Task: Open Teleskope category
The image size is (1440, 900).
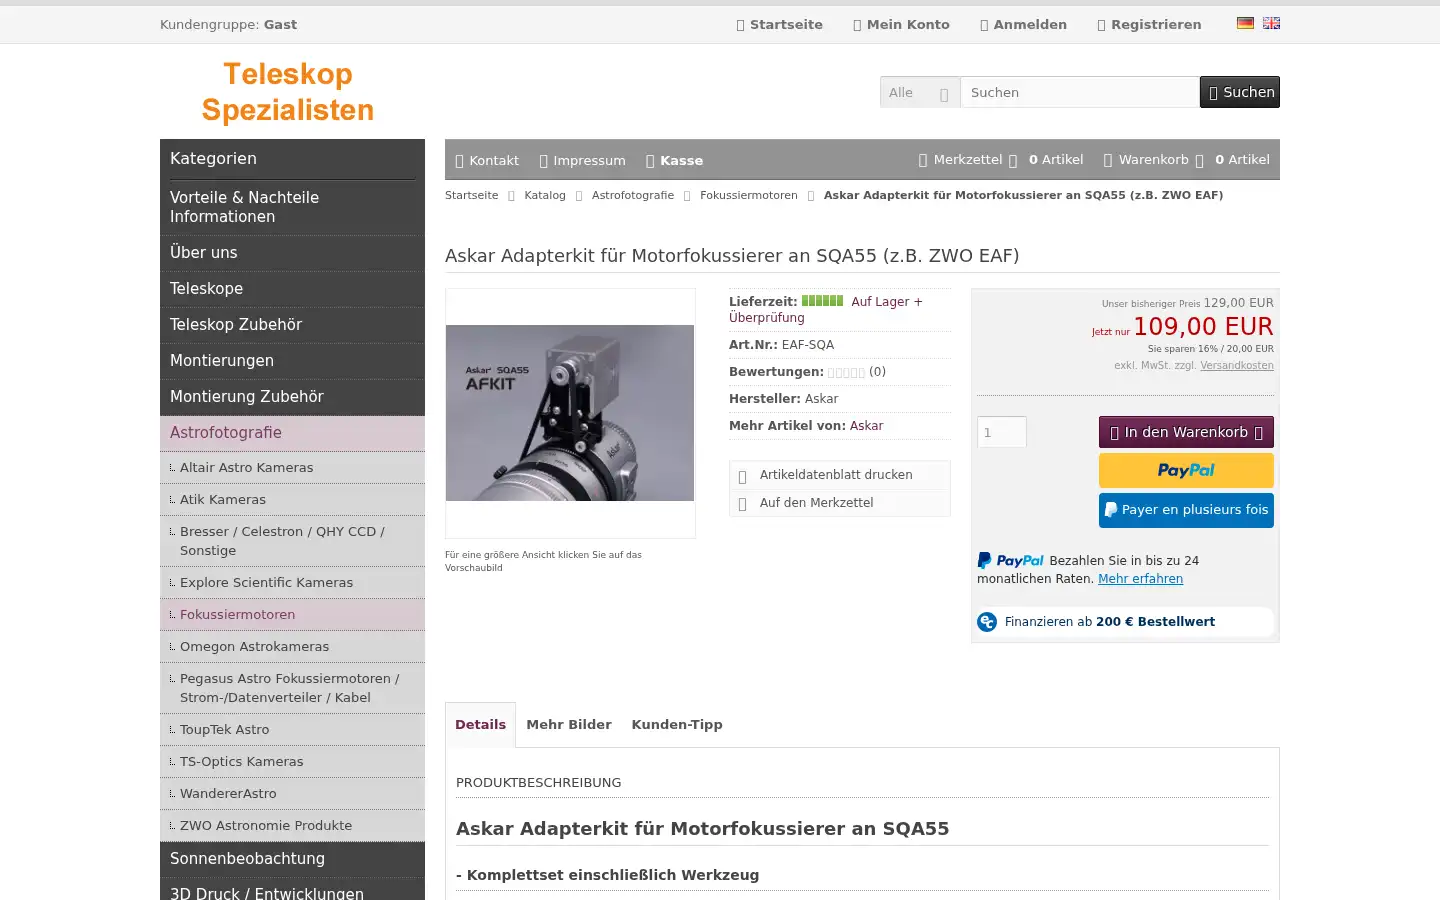Action: point(292,289)
